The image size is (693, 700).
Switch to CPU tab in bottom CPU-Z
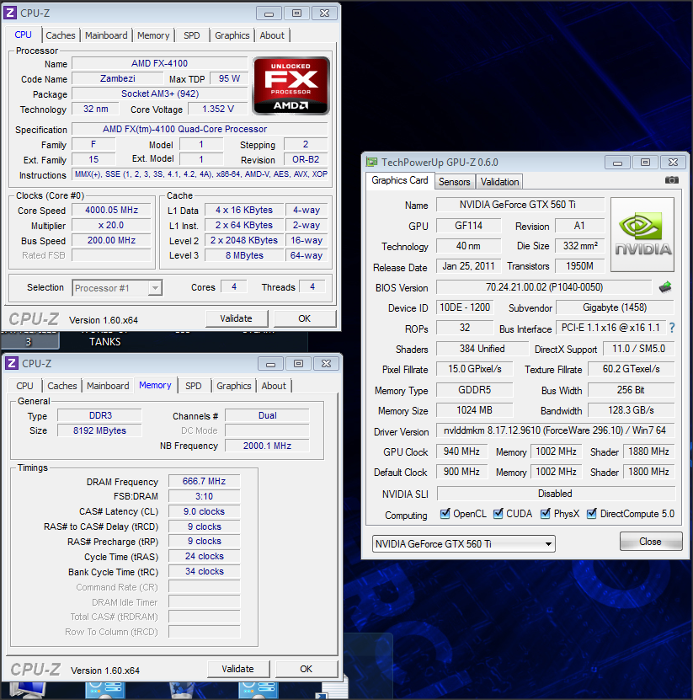point(25,386)
